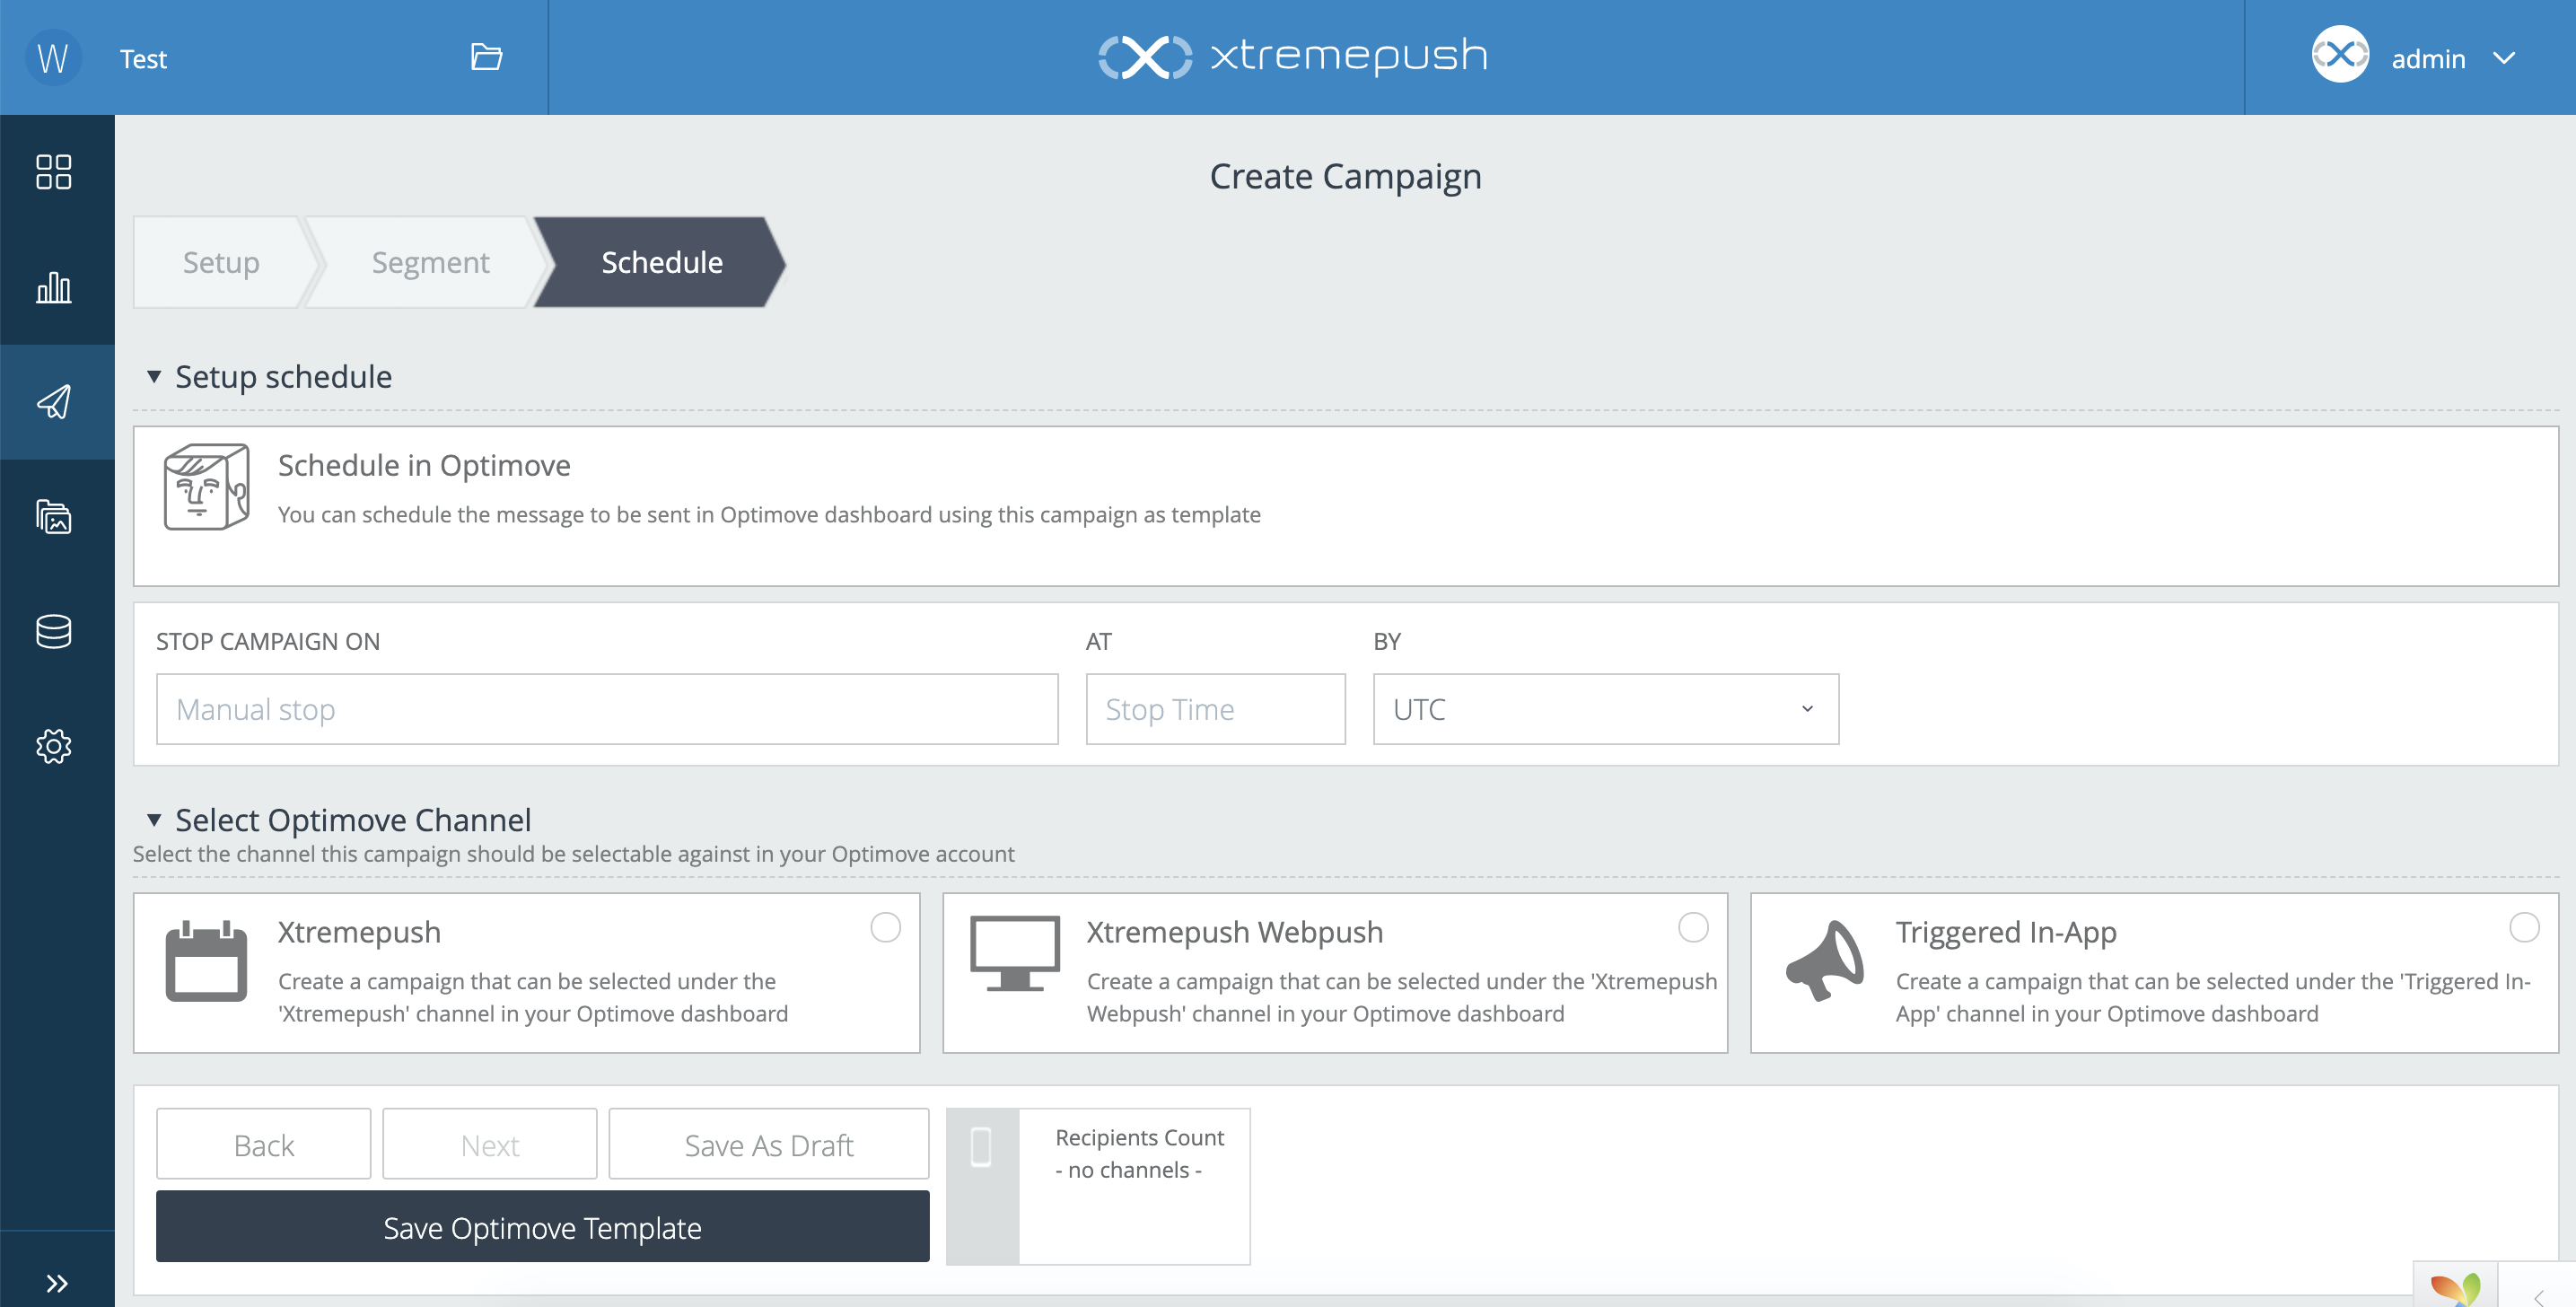Open the dashboard grid icon in sidebar

[x=54, y=172]
